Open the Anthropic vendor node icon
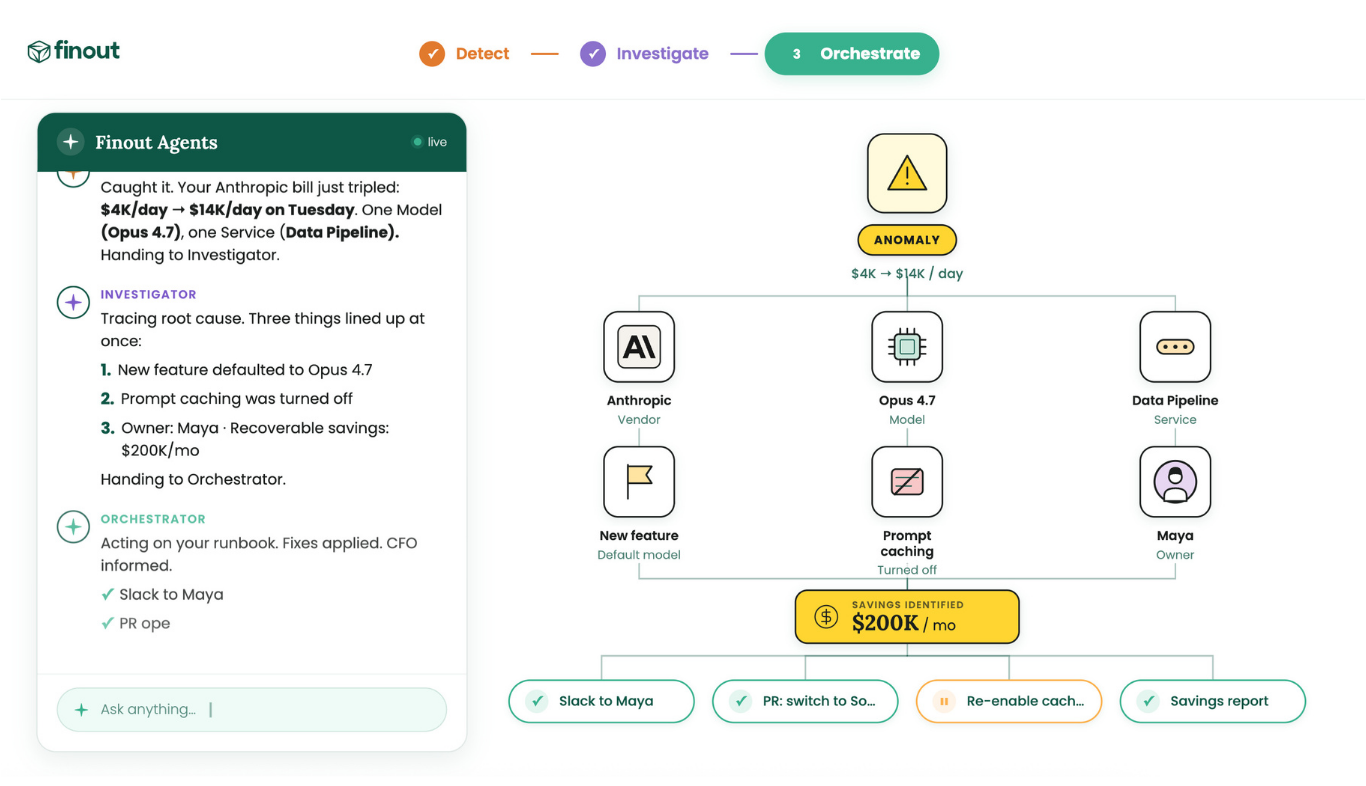Image resolution: width=1366 pixels, height=786 pixels. 639,347
